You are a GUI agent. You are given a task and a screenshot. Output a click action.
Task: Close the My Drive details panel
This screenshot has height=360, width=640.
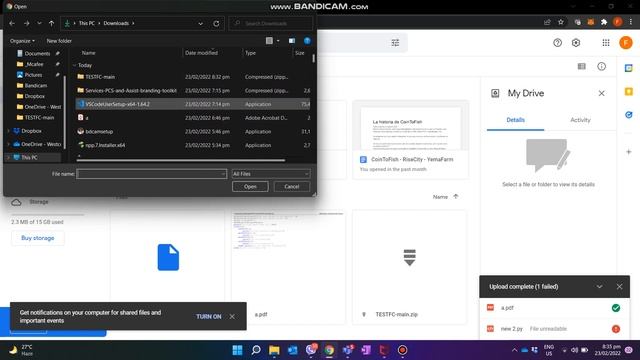601,93
